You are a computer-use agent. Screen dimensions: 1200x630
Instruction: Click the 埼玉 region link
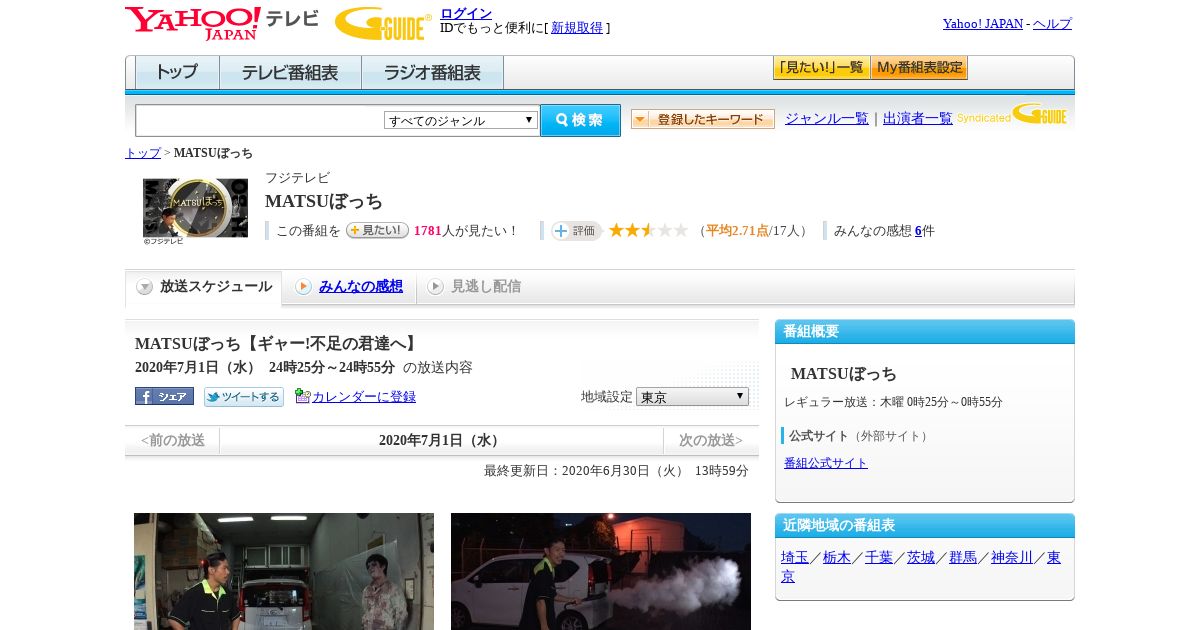click(795, 557)
